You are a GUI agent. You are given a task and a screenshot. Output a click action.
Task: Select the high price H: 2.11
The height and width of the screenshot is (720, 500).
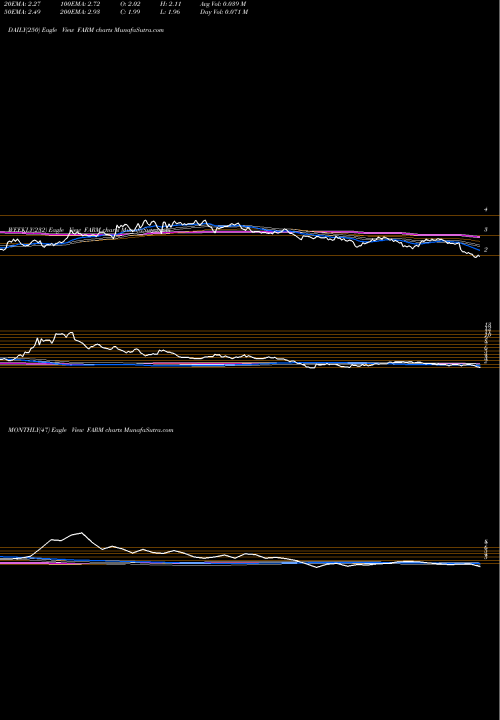[170, 4]
